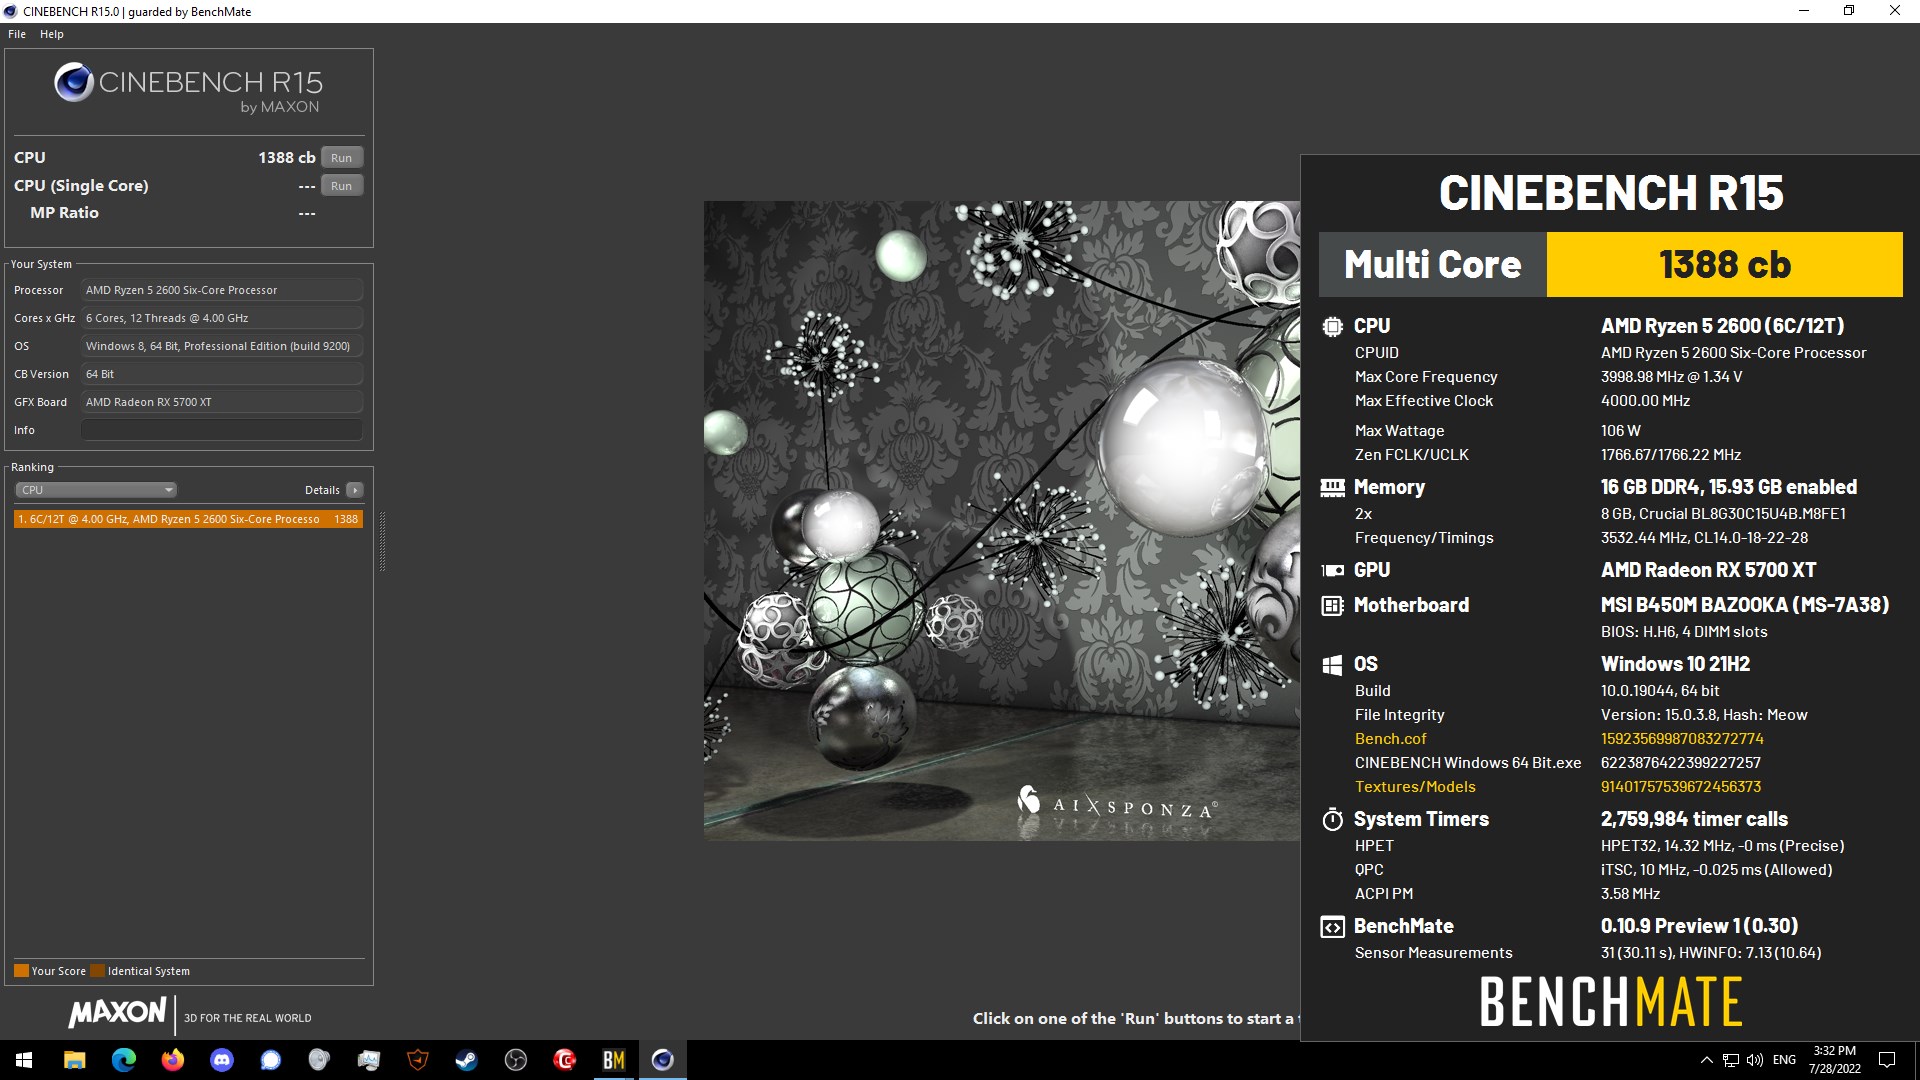Image resolution: width=1920 pixels, height=1080 pixels.
Task: Show hidden system tray icons
Action: tap(1706, 1060)
